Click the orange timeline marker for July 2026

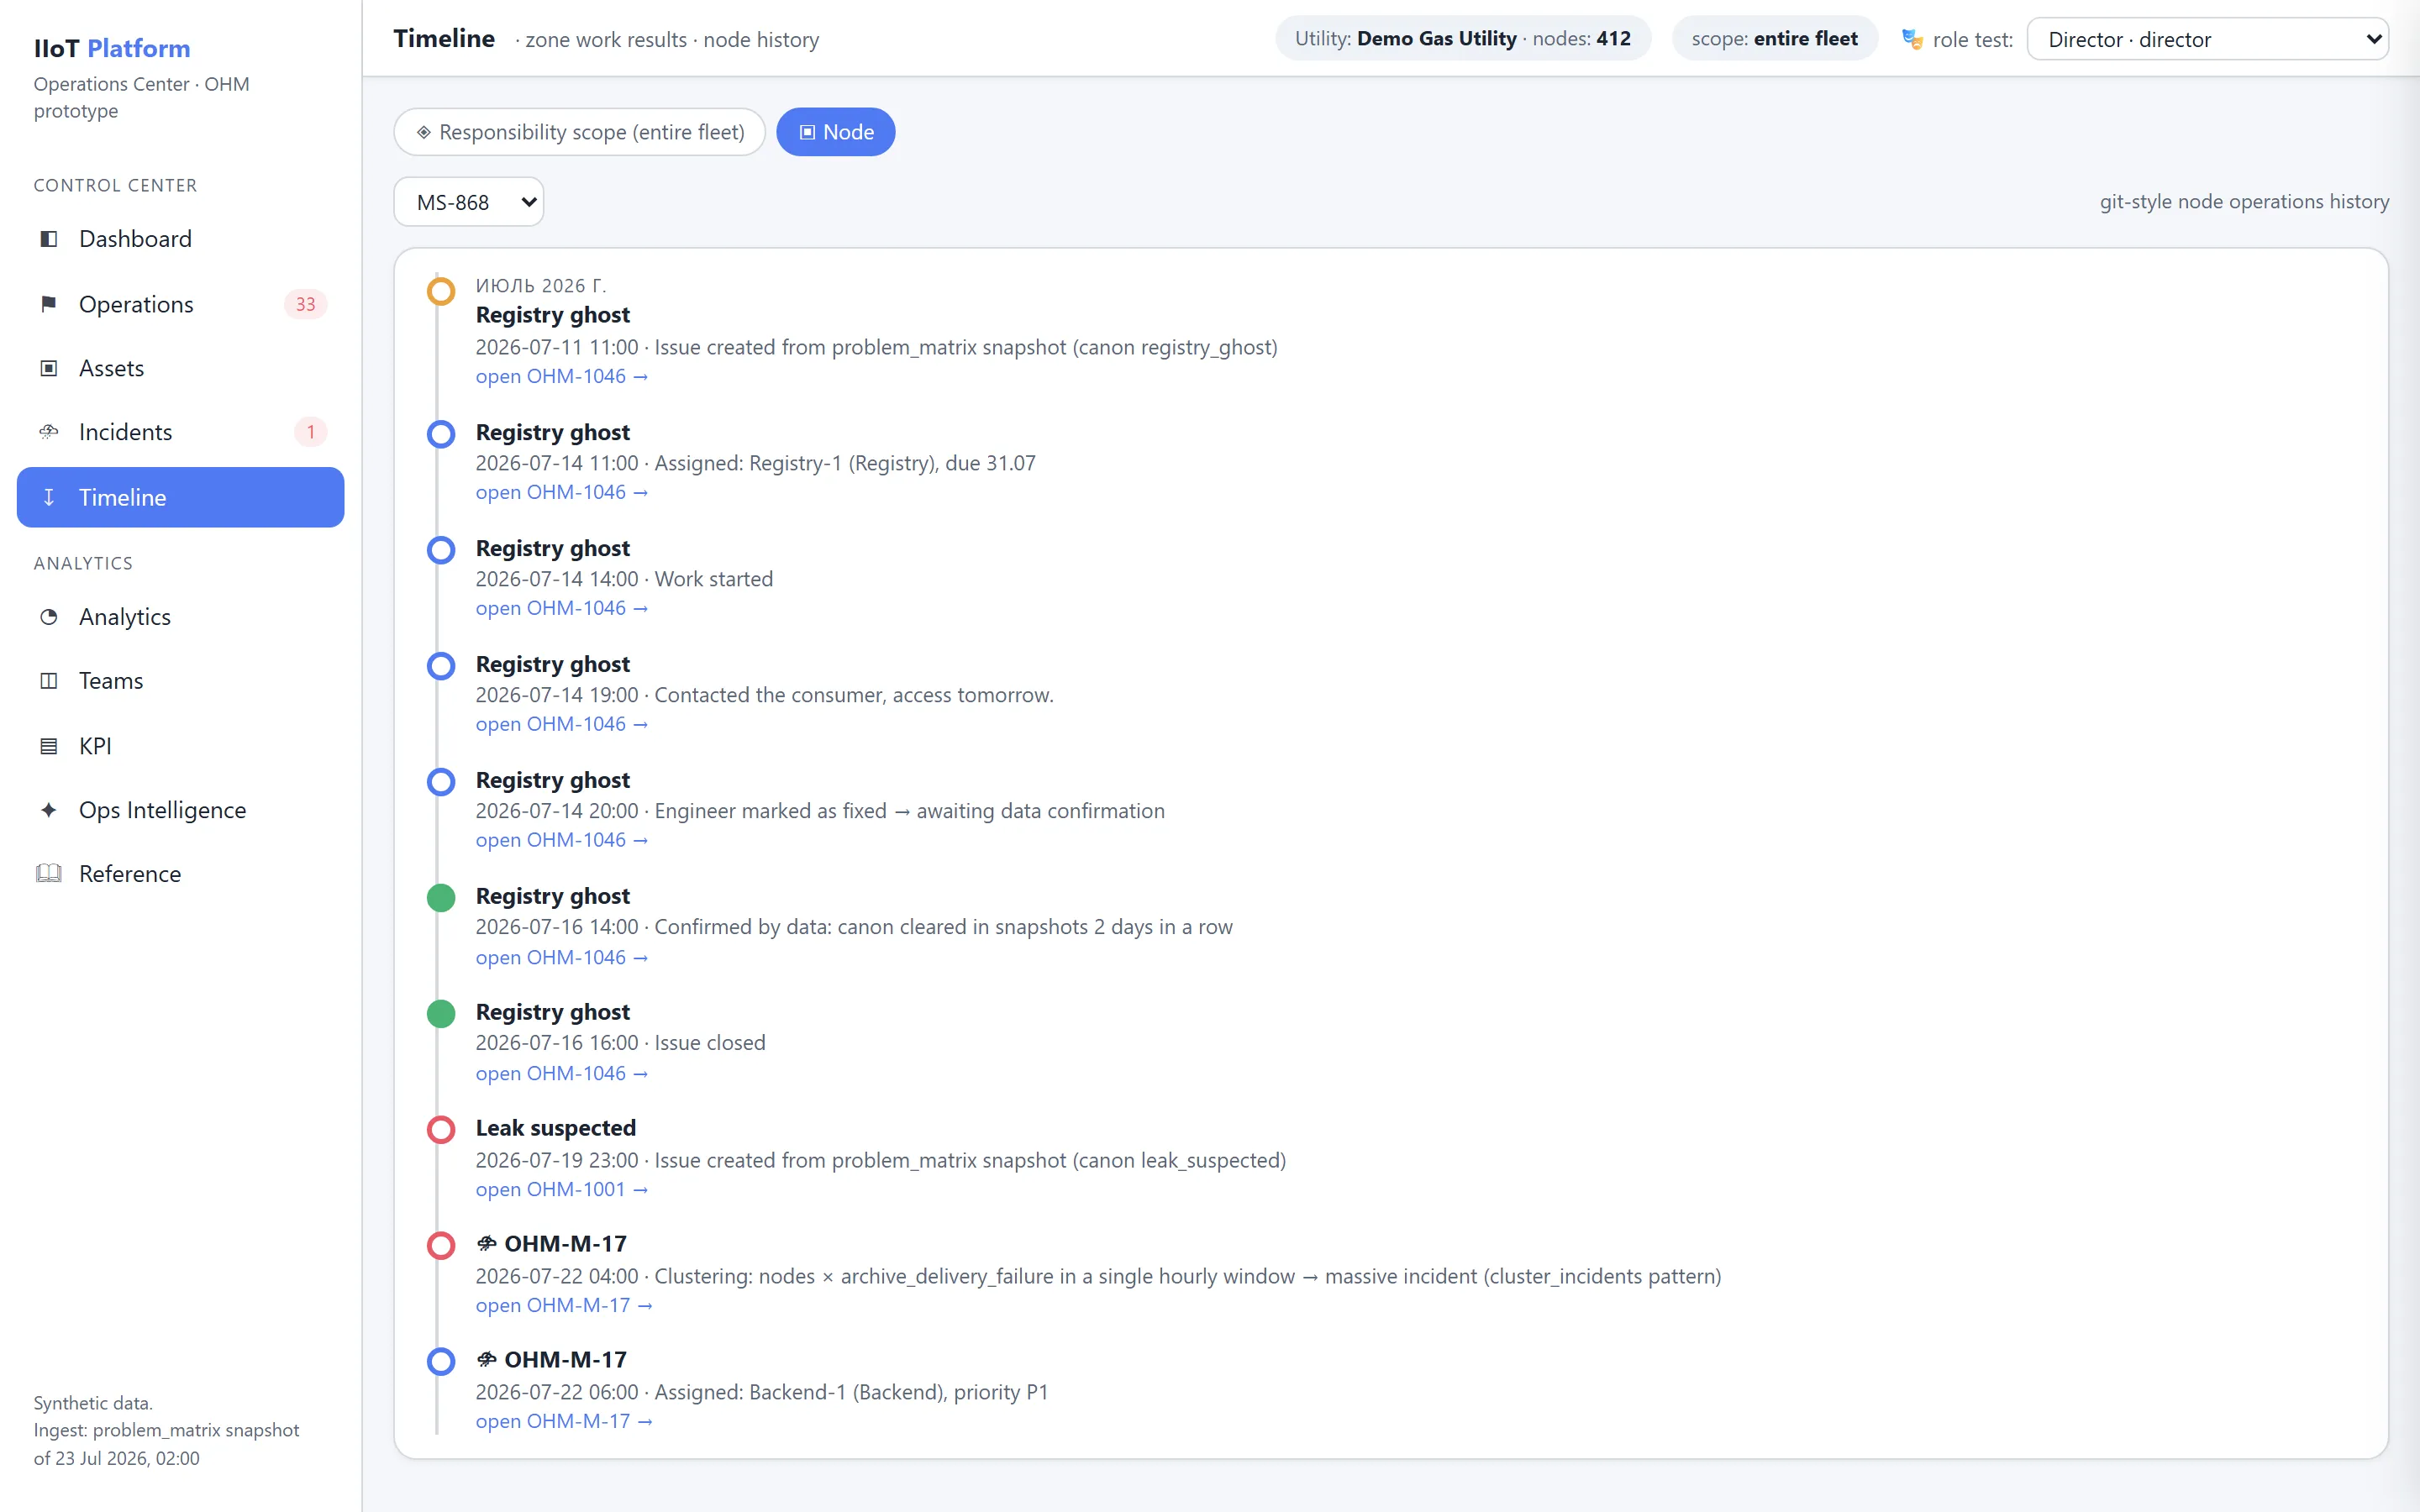click(x=441, y=291)
